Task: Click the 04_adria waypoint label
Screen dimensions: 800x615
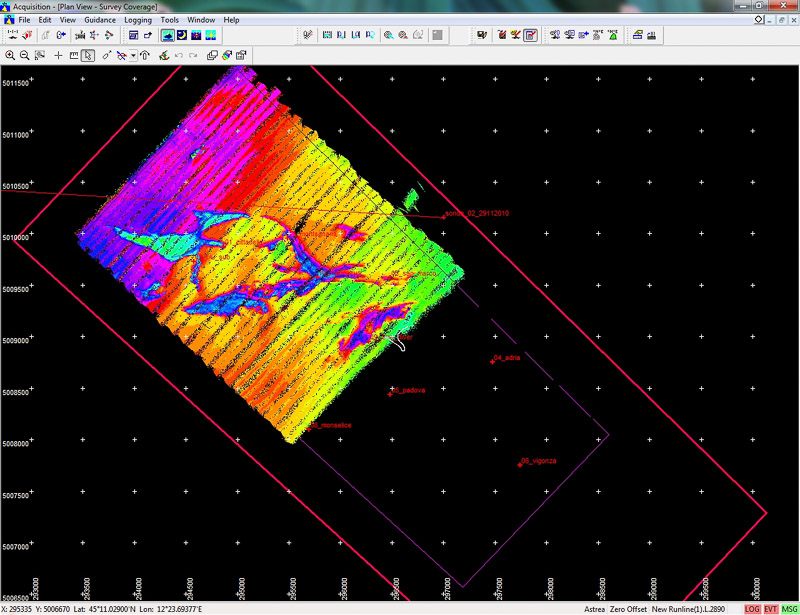Action: coord(508,357)
